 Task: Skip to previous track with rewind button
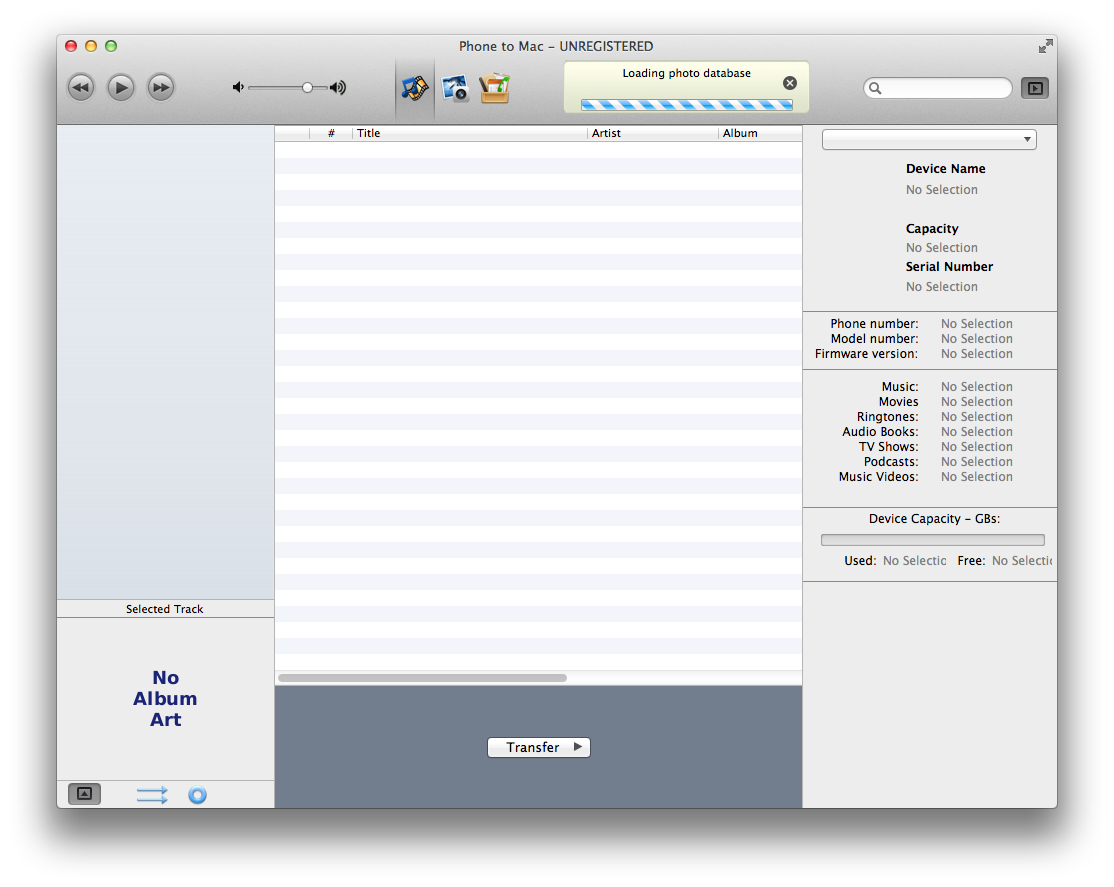pos(81,88)
